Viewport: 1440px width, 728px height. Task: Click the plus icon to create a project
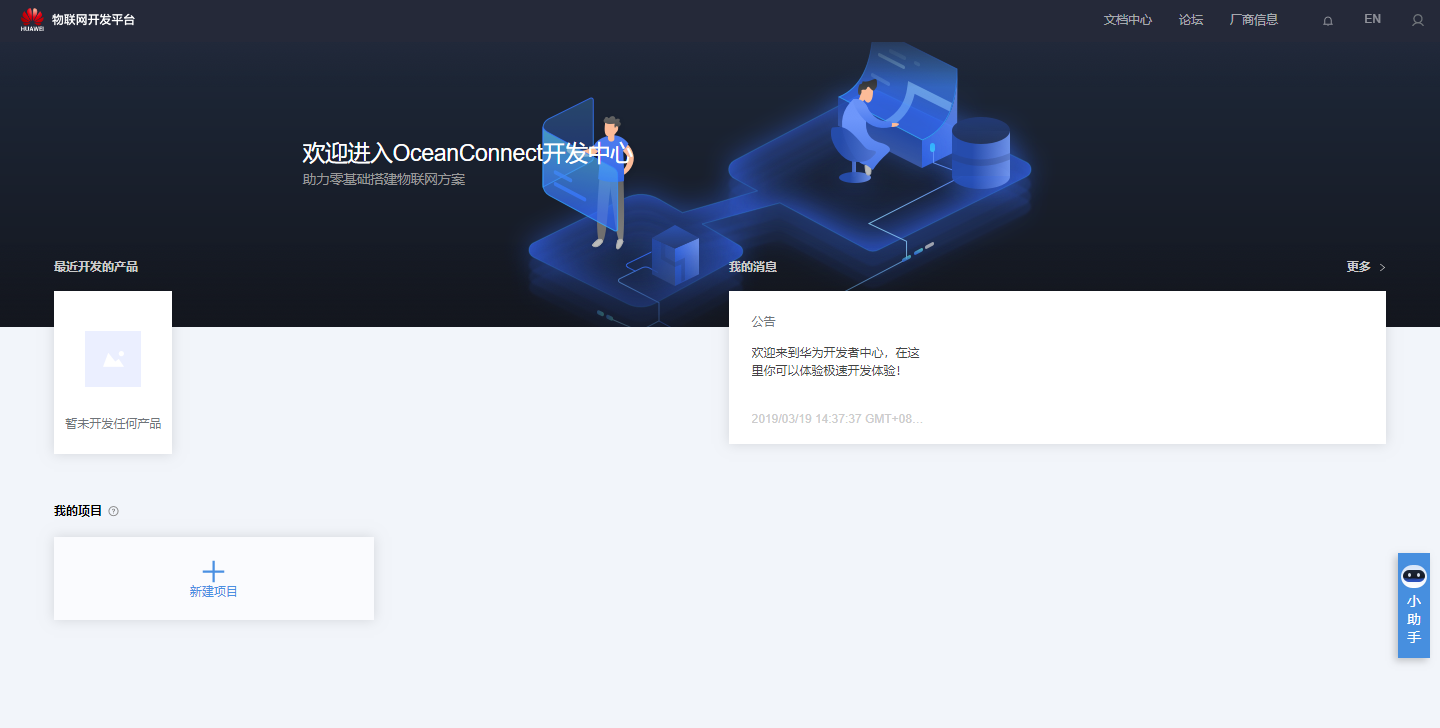(213, 571)
